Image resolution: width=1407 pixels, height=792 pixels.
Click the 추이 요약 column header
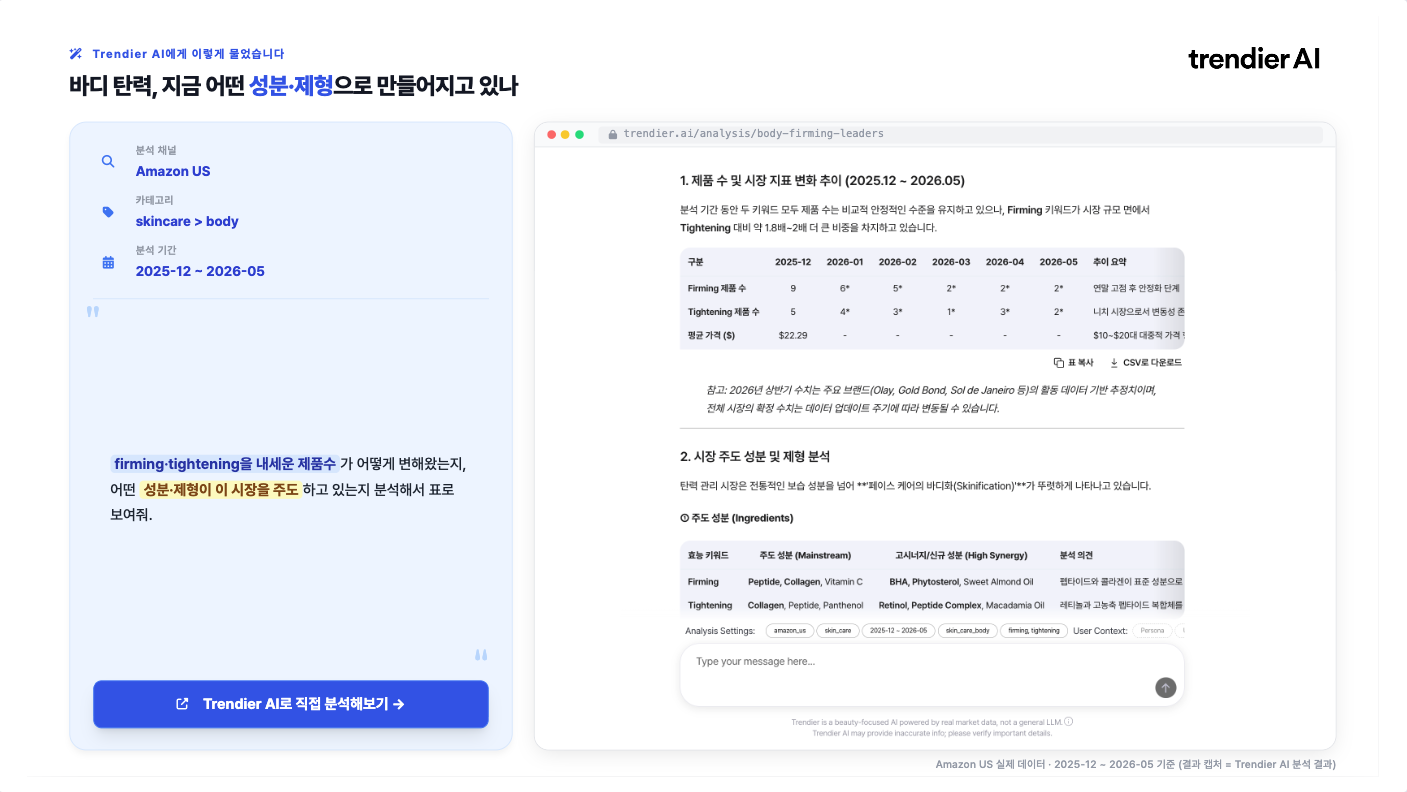point(1110,262)
